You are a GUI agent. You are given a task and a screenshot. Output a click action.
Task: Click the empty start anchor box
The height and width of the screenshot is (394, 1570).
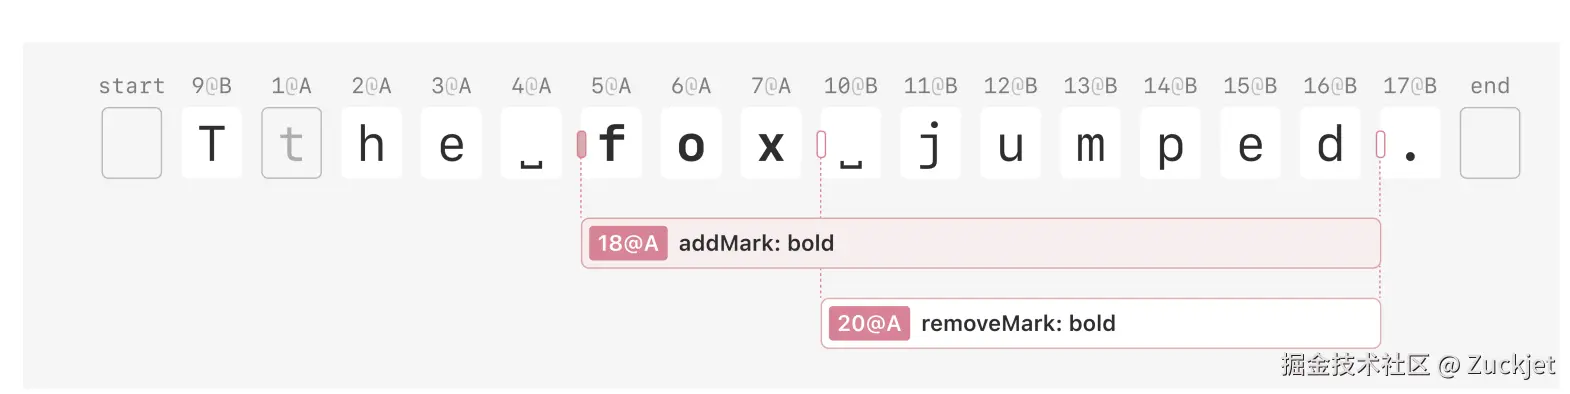pos(132,143)
